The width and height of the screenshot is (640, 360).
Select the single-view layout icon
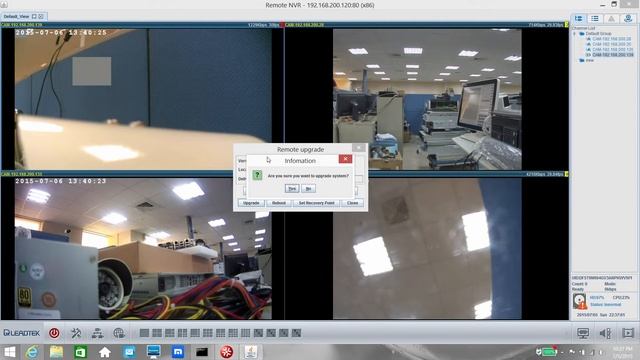click(144, 333)
